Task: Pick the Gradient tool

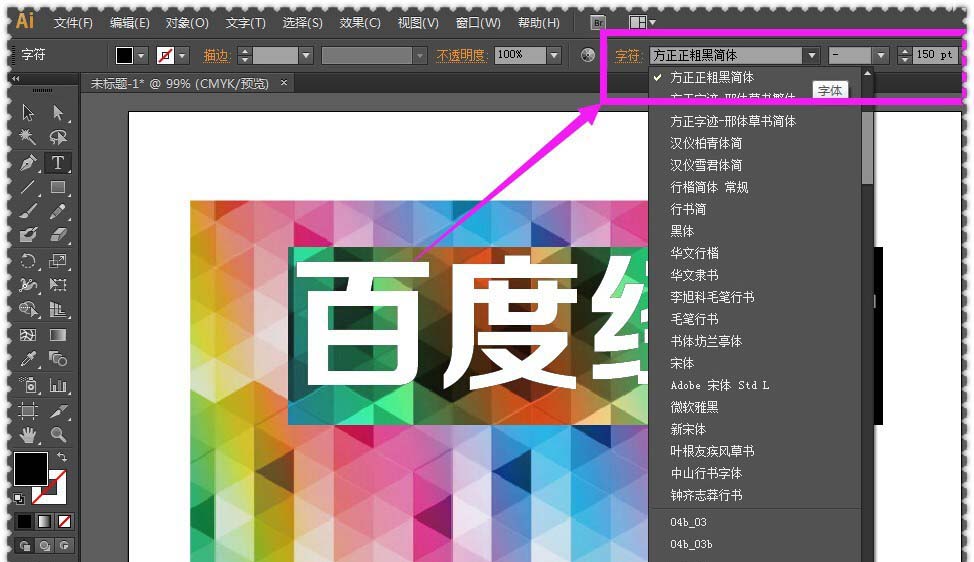Action: click(x=58, y=335)
